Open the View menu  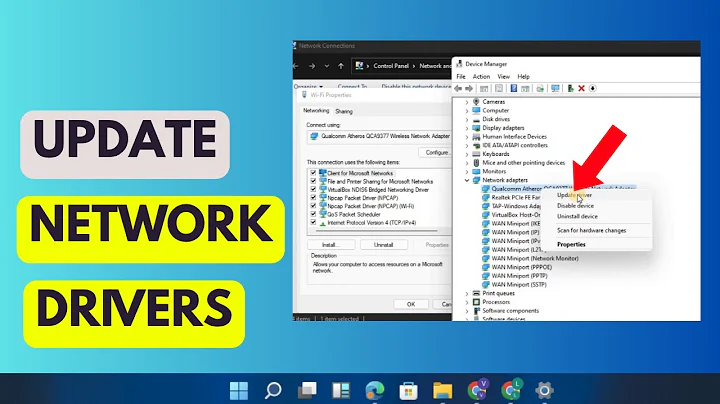tap(504, 77)
